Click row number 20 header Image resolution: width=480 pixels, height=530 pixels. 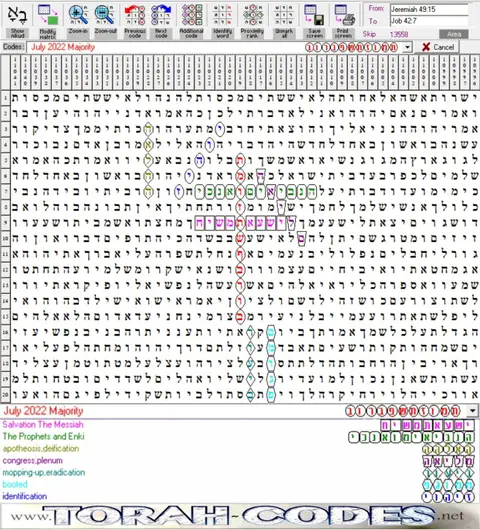click(x=5, y=394)
